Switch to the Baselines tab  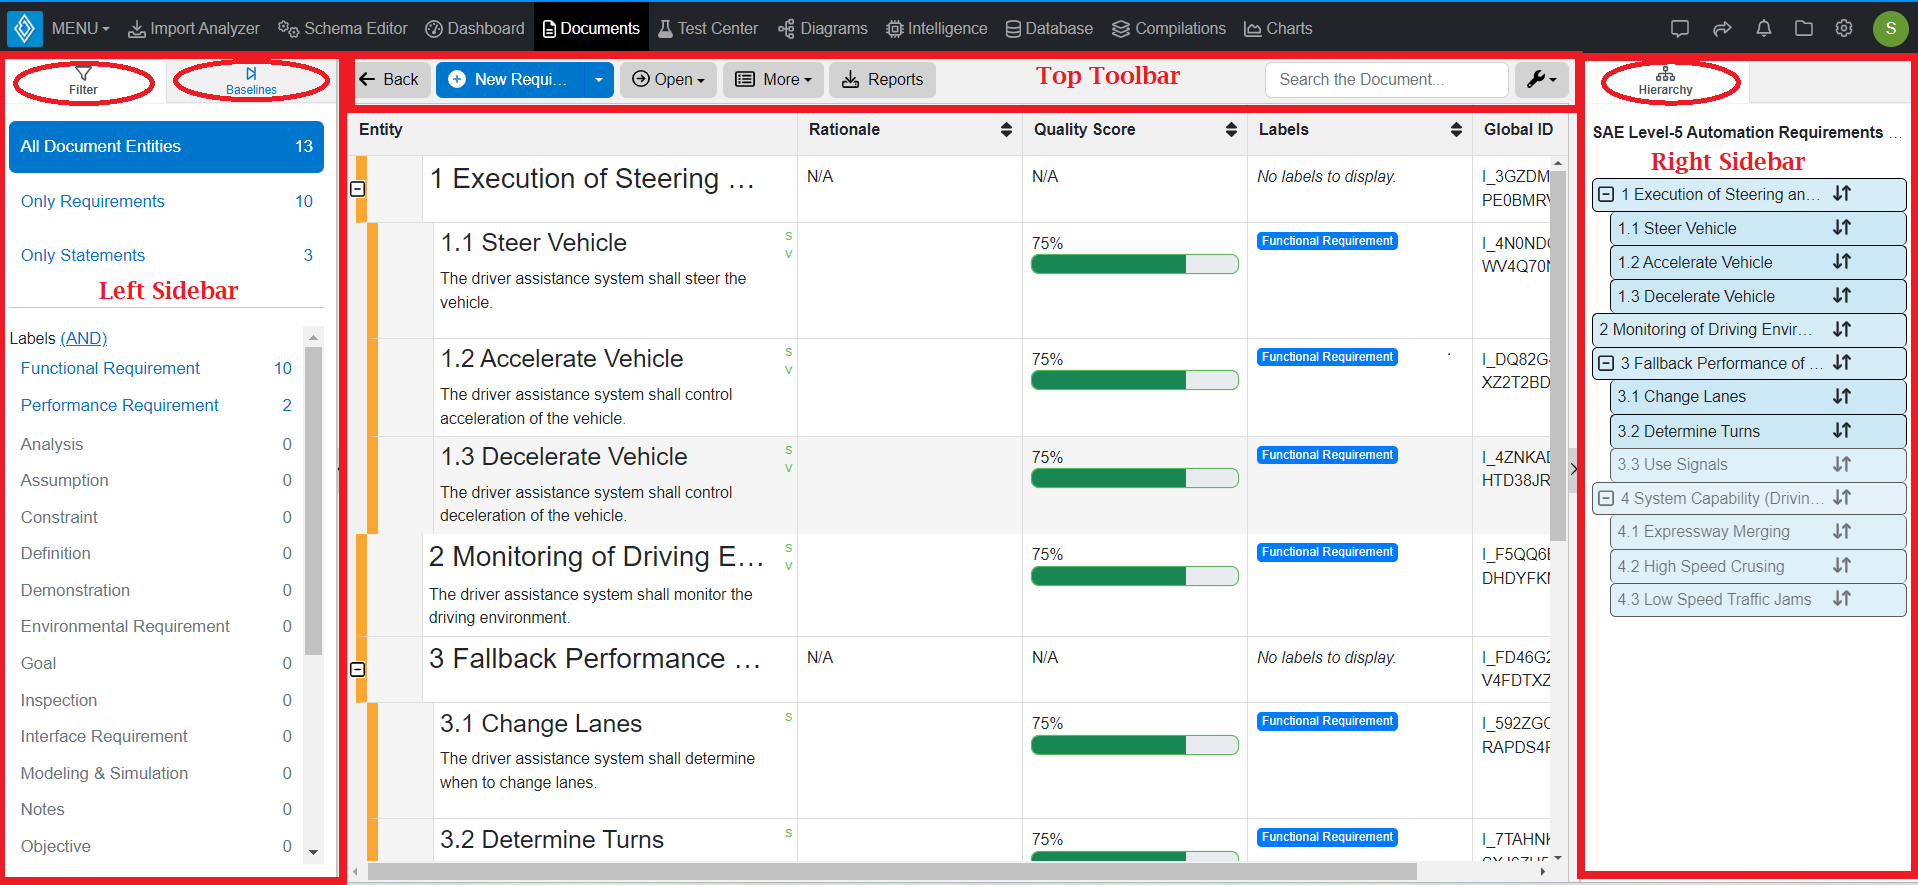251,81
